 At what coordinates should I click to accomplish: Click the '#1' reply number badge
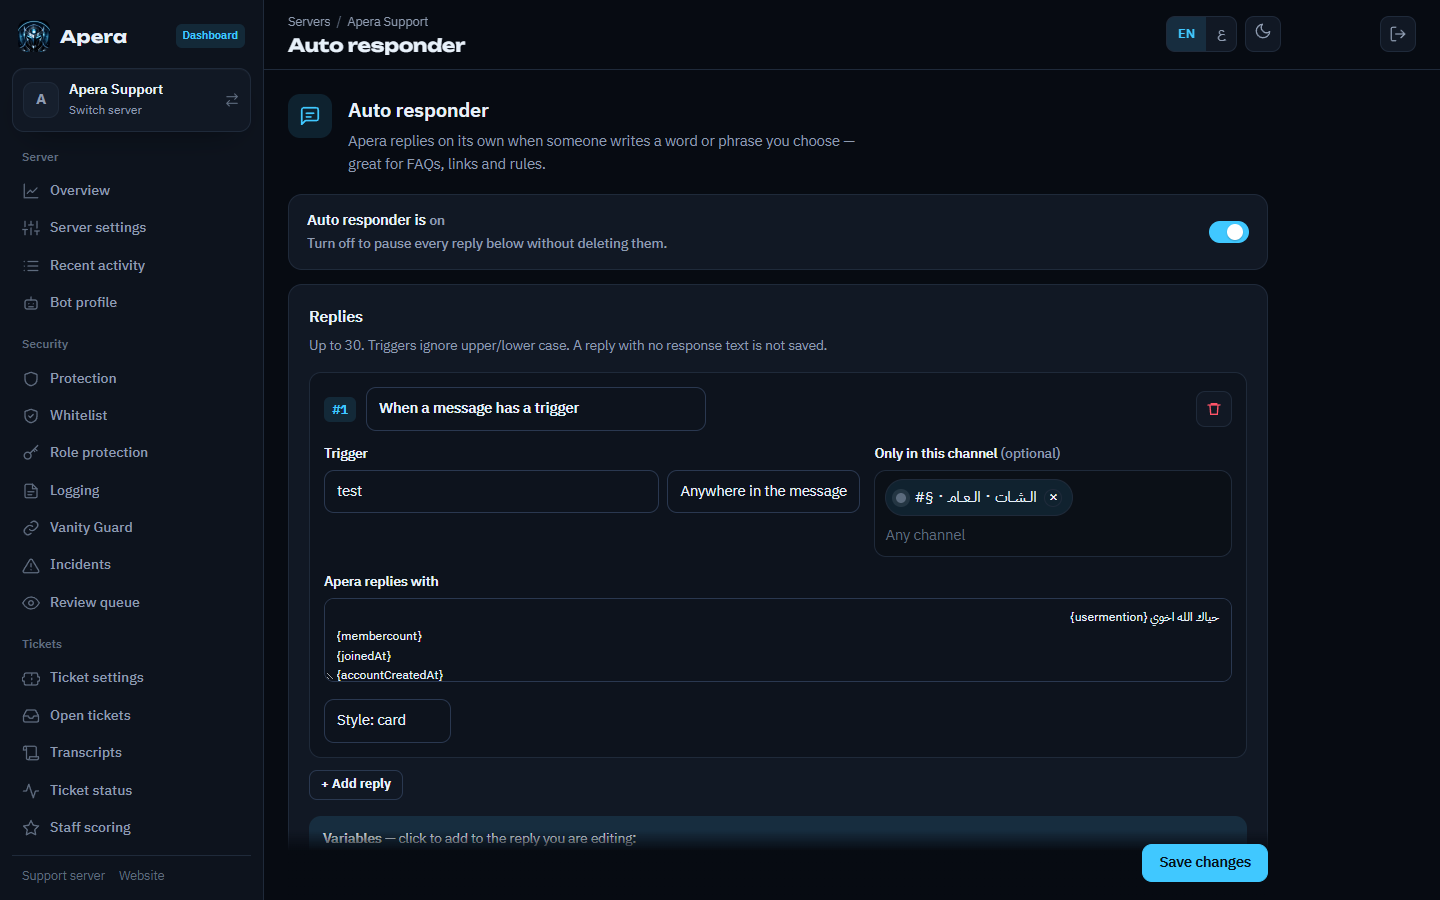pyautogui.click(x=340, y=410)
